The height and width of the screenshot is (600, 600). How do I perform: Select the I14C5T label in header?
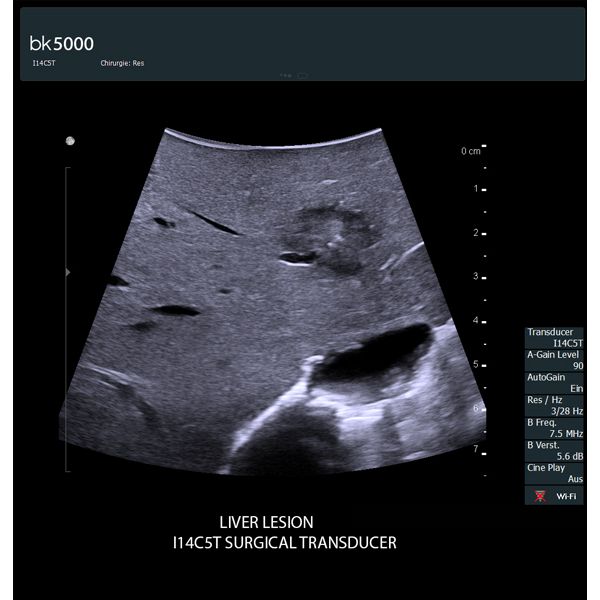(44, 63)
